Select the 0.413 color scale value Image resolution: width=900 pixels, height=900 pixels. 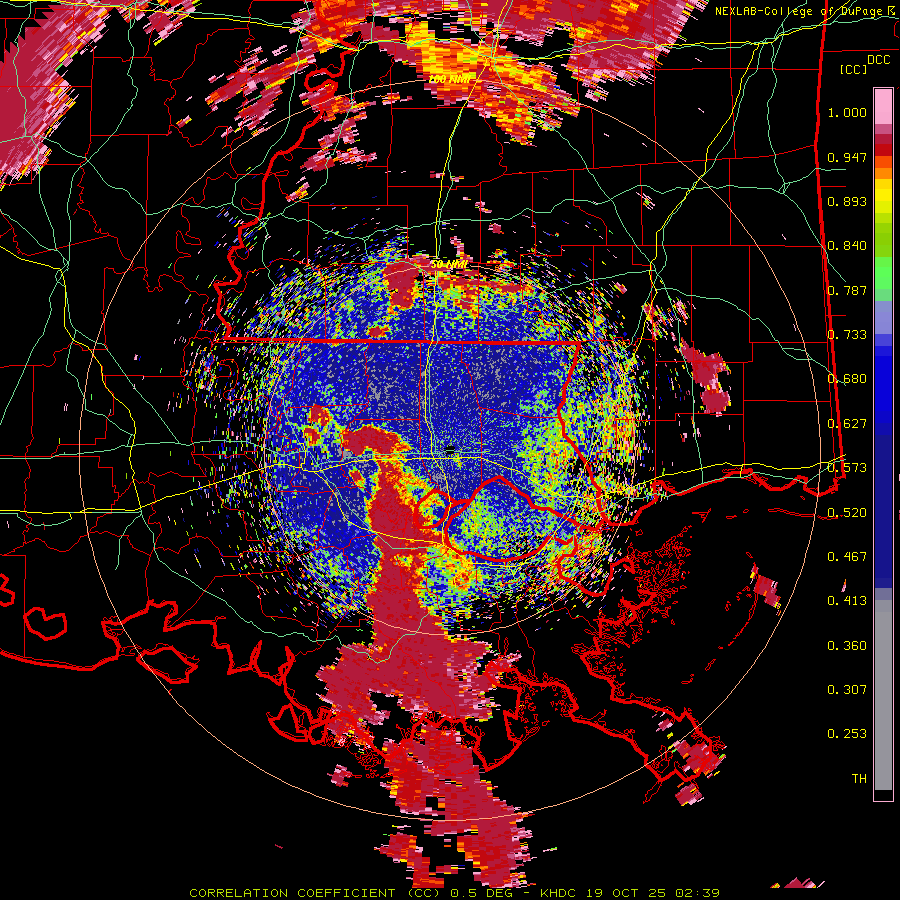(x=847, y=601)
